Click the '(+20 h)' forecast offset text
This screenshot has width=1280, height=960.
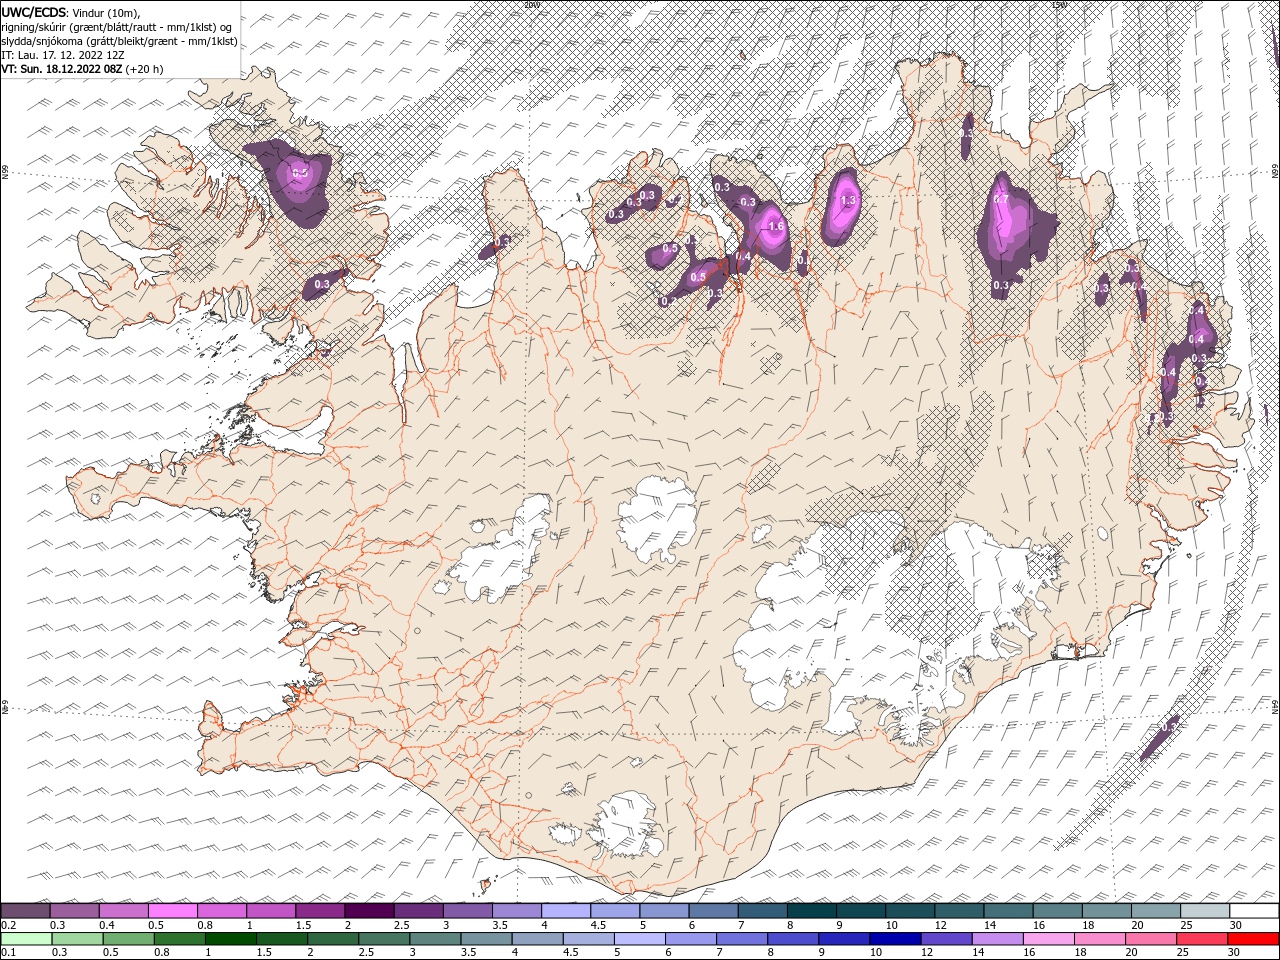145,69
